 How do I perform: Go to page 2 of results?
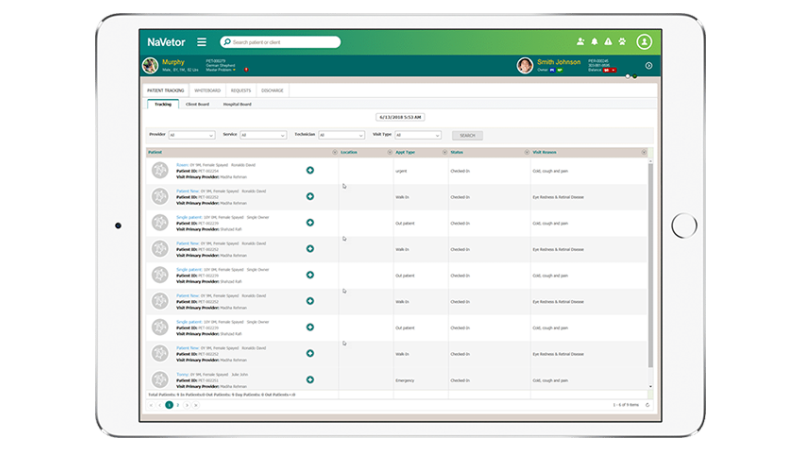tap(177, 405)
